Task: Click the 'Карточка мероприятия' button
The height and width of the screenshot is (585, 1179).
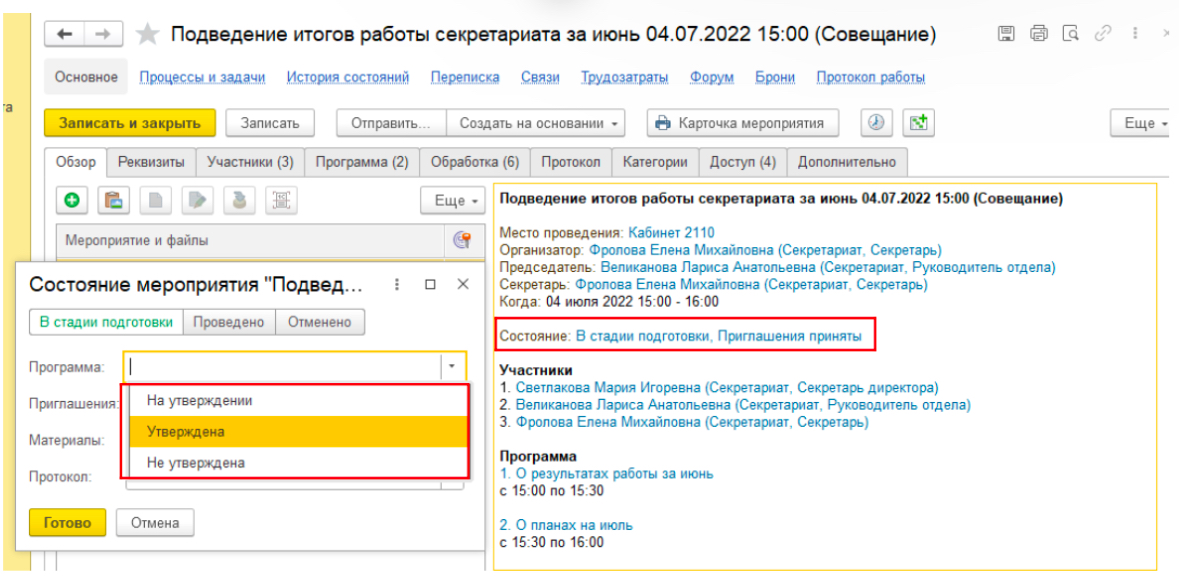Action: point(743,123)
